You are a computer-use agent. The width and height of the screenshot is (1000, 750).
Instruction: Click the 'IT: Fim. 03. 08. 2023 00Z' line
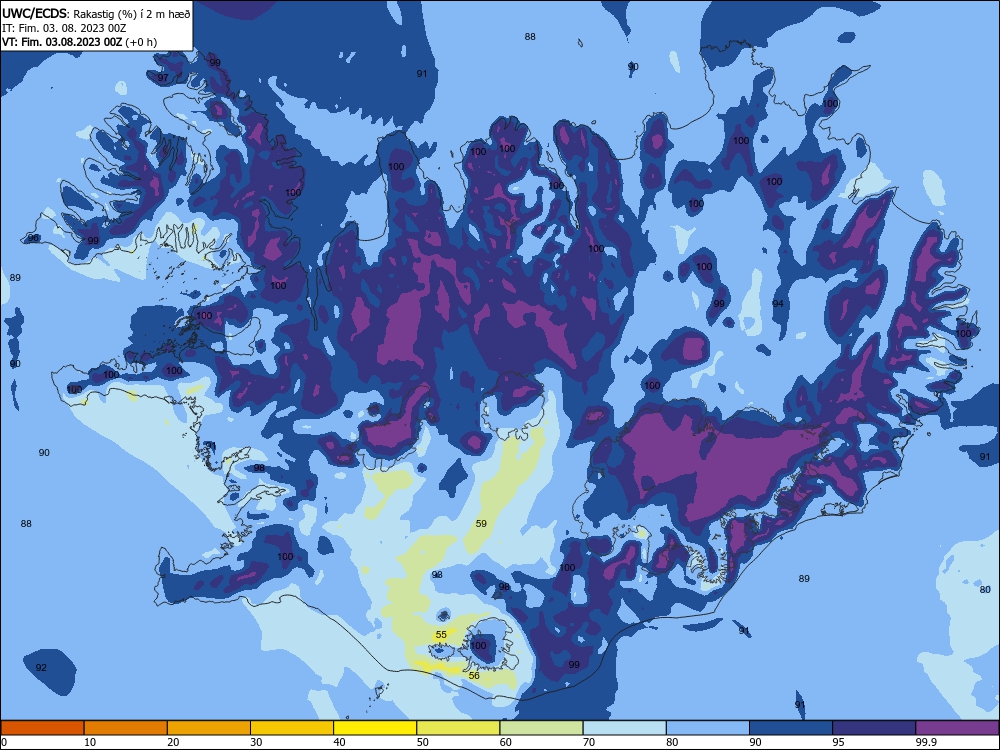tap(64, 28)
